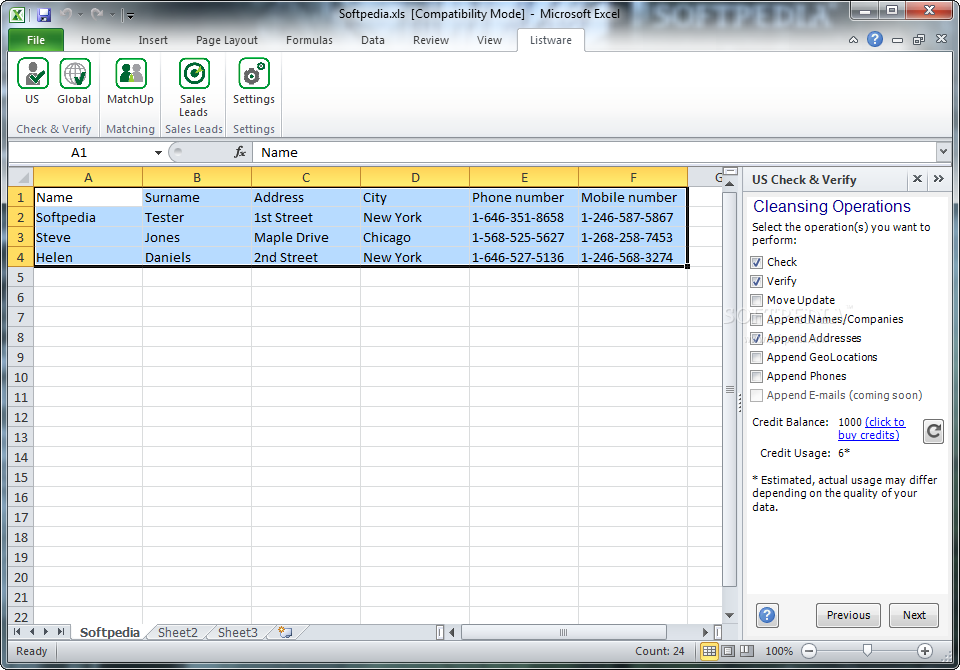The width and height of the screenshot is (960, 670).
Task: Switch to the Review ribbon tab
Action: (430, 40)
